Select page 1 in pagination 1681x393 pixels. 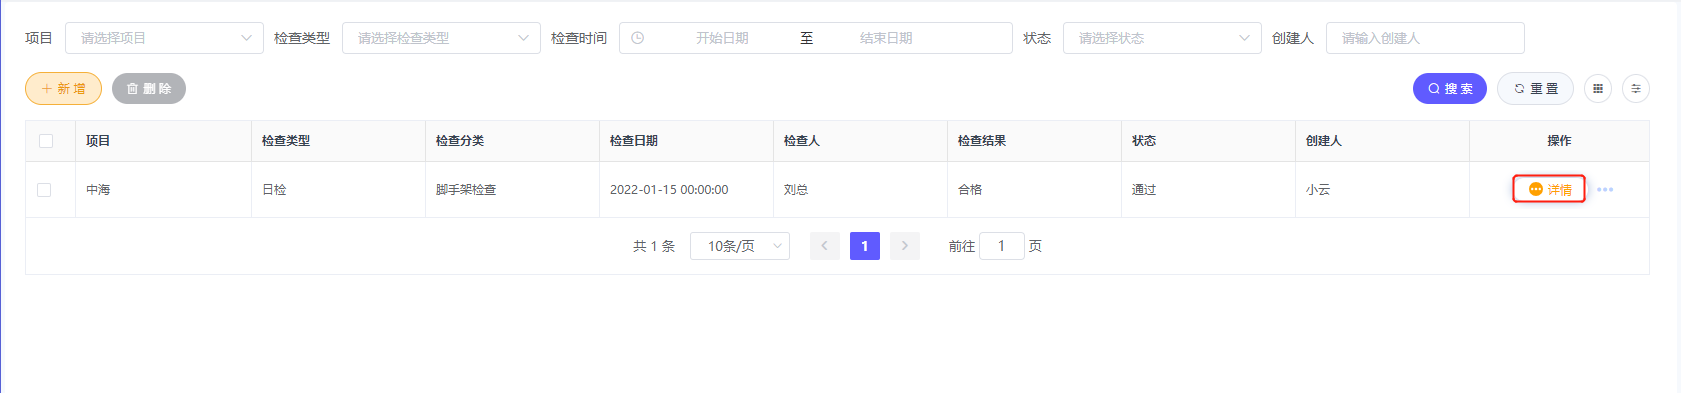pos(865,246)
